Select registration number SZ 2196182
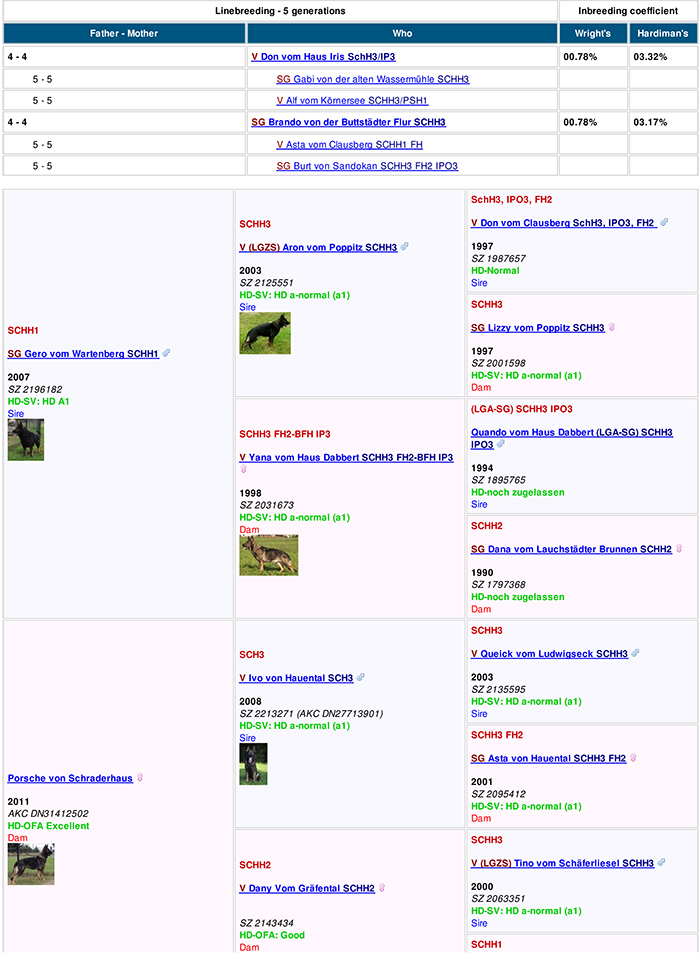 pyautogui.click(x=35, y=389)
